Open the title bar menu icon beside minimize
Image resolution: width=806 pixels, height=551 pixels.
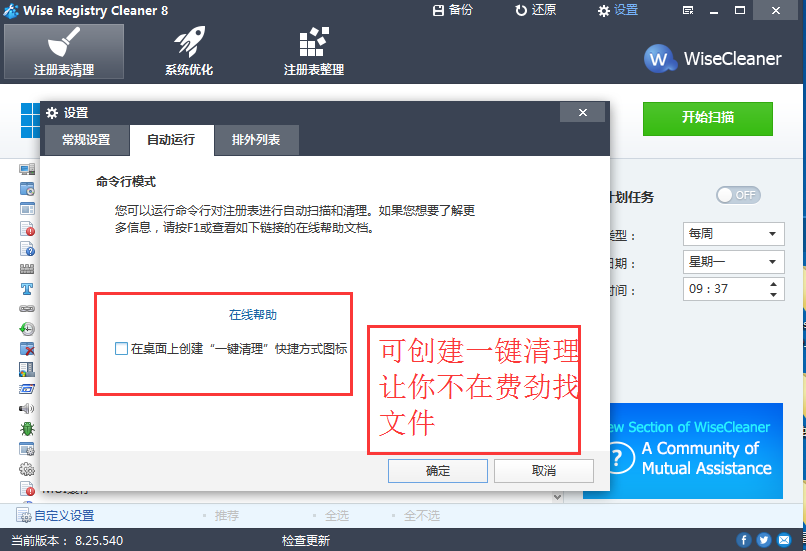(688, 10)
